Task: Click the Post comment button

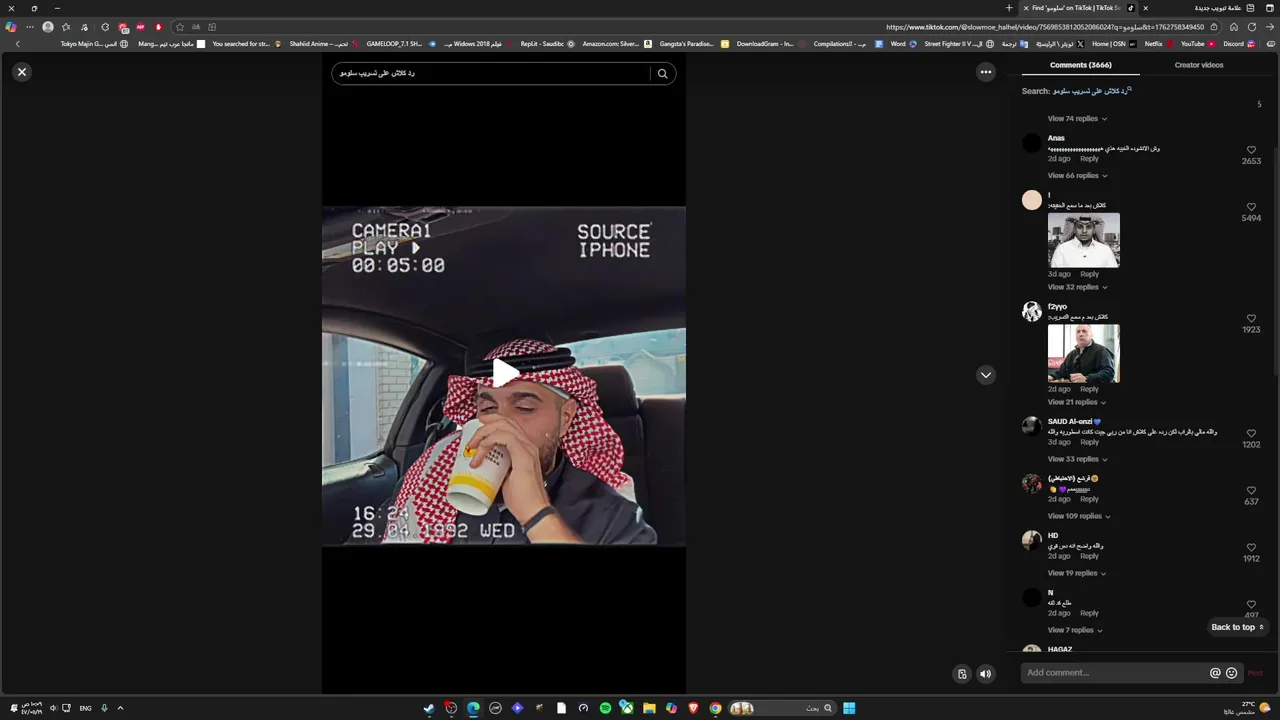Action: click(x=1255, y=673)
